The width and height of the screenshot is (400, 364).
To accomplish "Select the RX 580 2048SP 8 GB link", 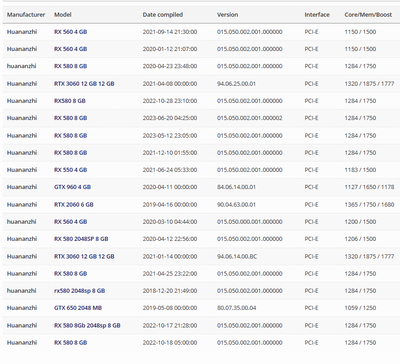I will click(x=81, y=239).
